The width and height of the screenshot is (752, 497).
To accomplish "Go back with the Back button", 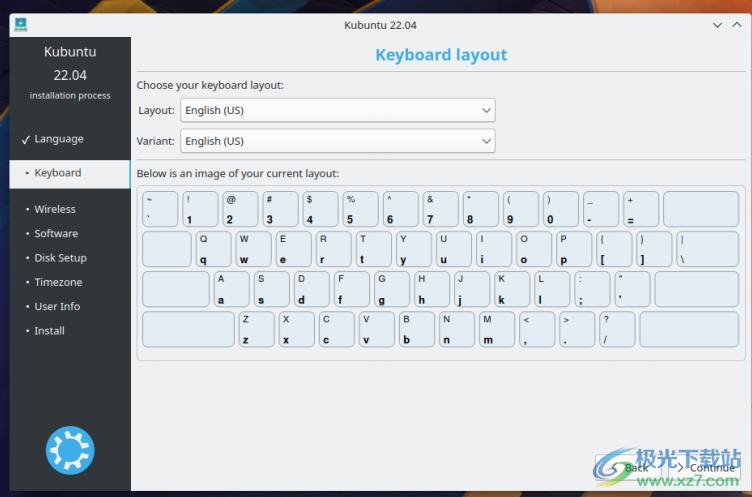I will pos(630,467).
